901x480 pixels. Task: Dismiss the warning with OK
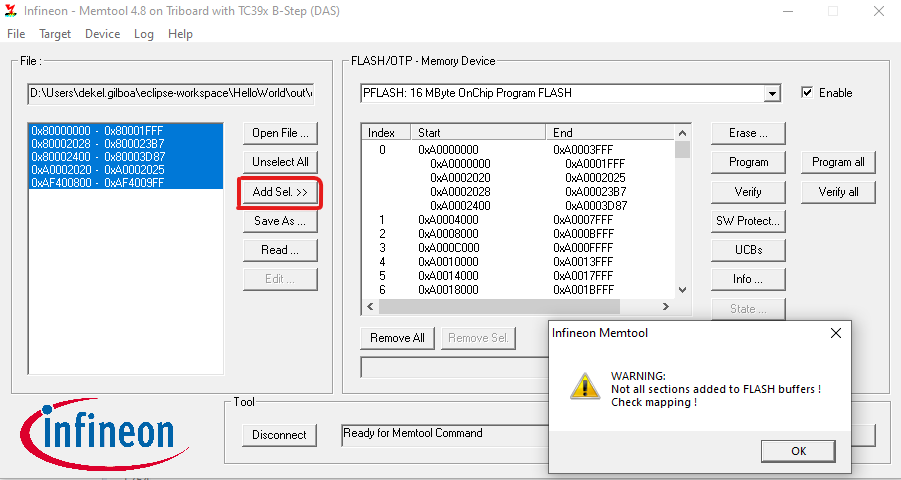(798, 451)
